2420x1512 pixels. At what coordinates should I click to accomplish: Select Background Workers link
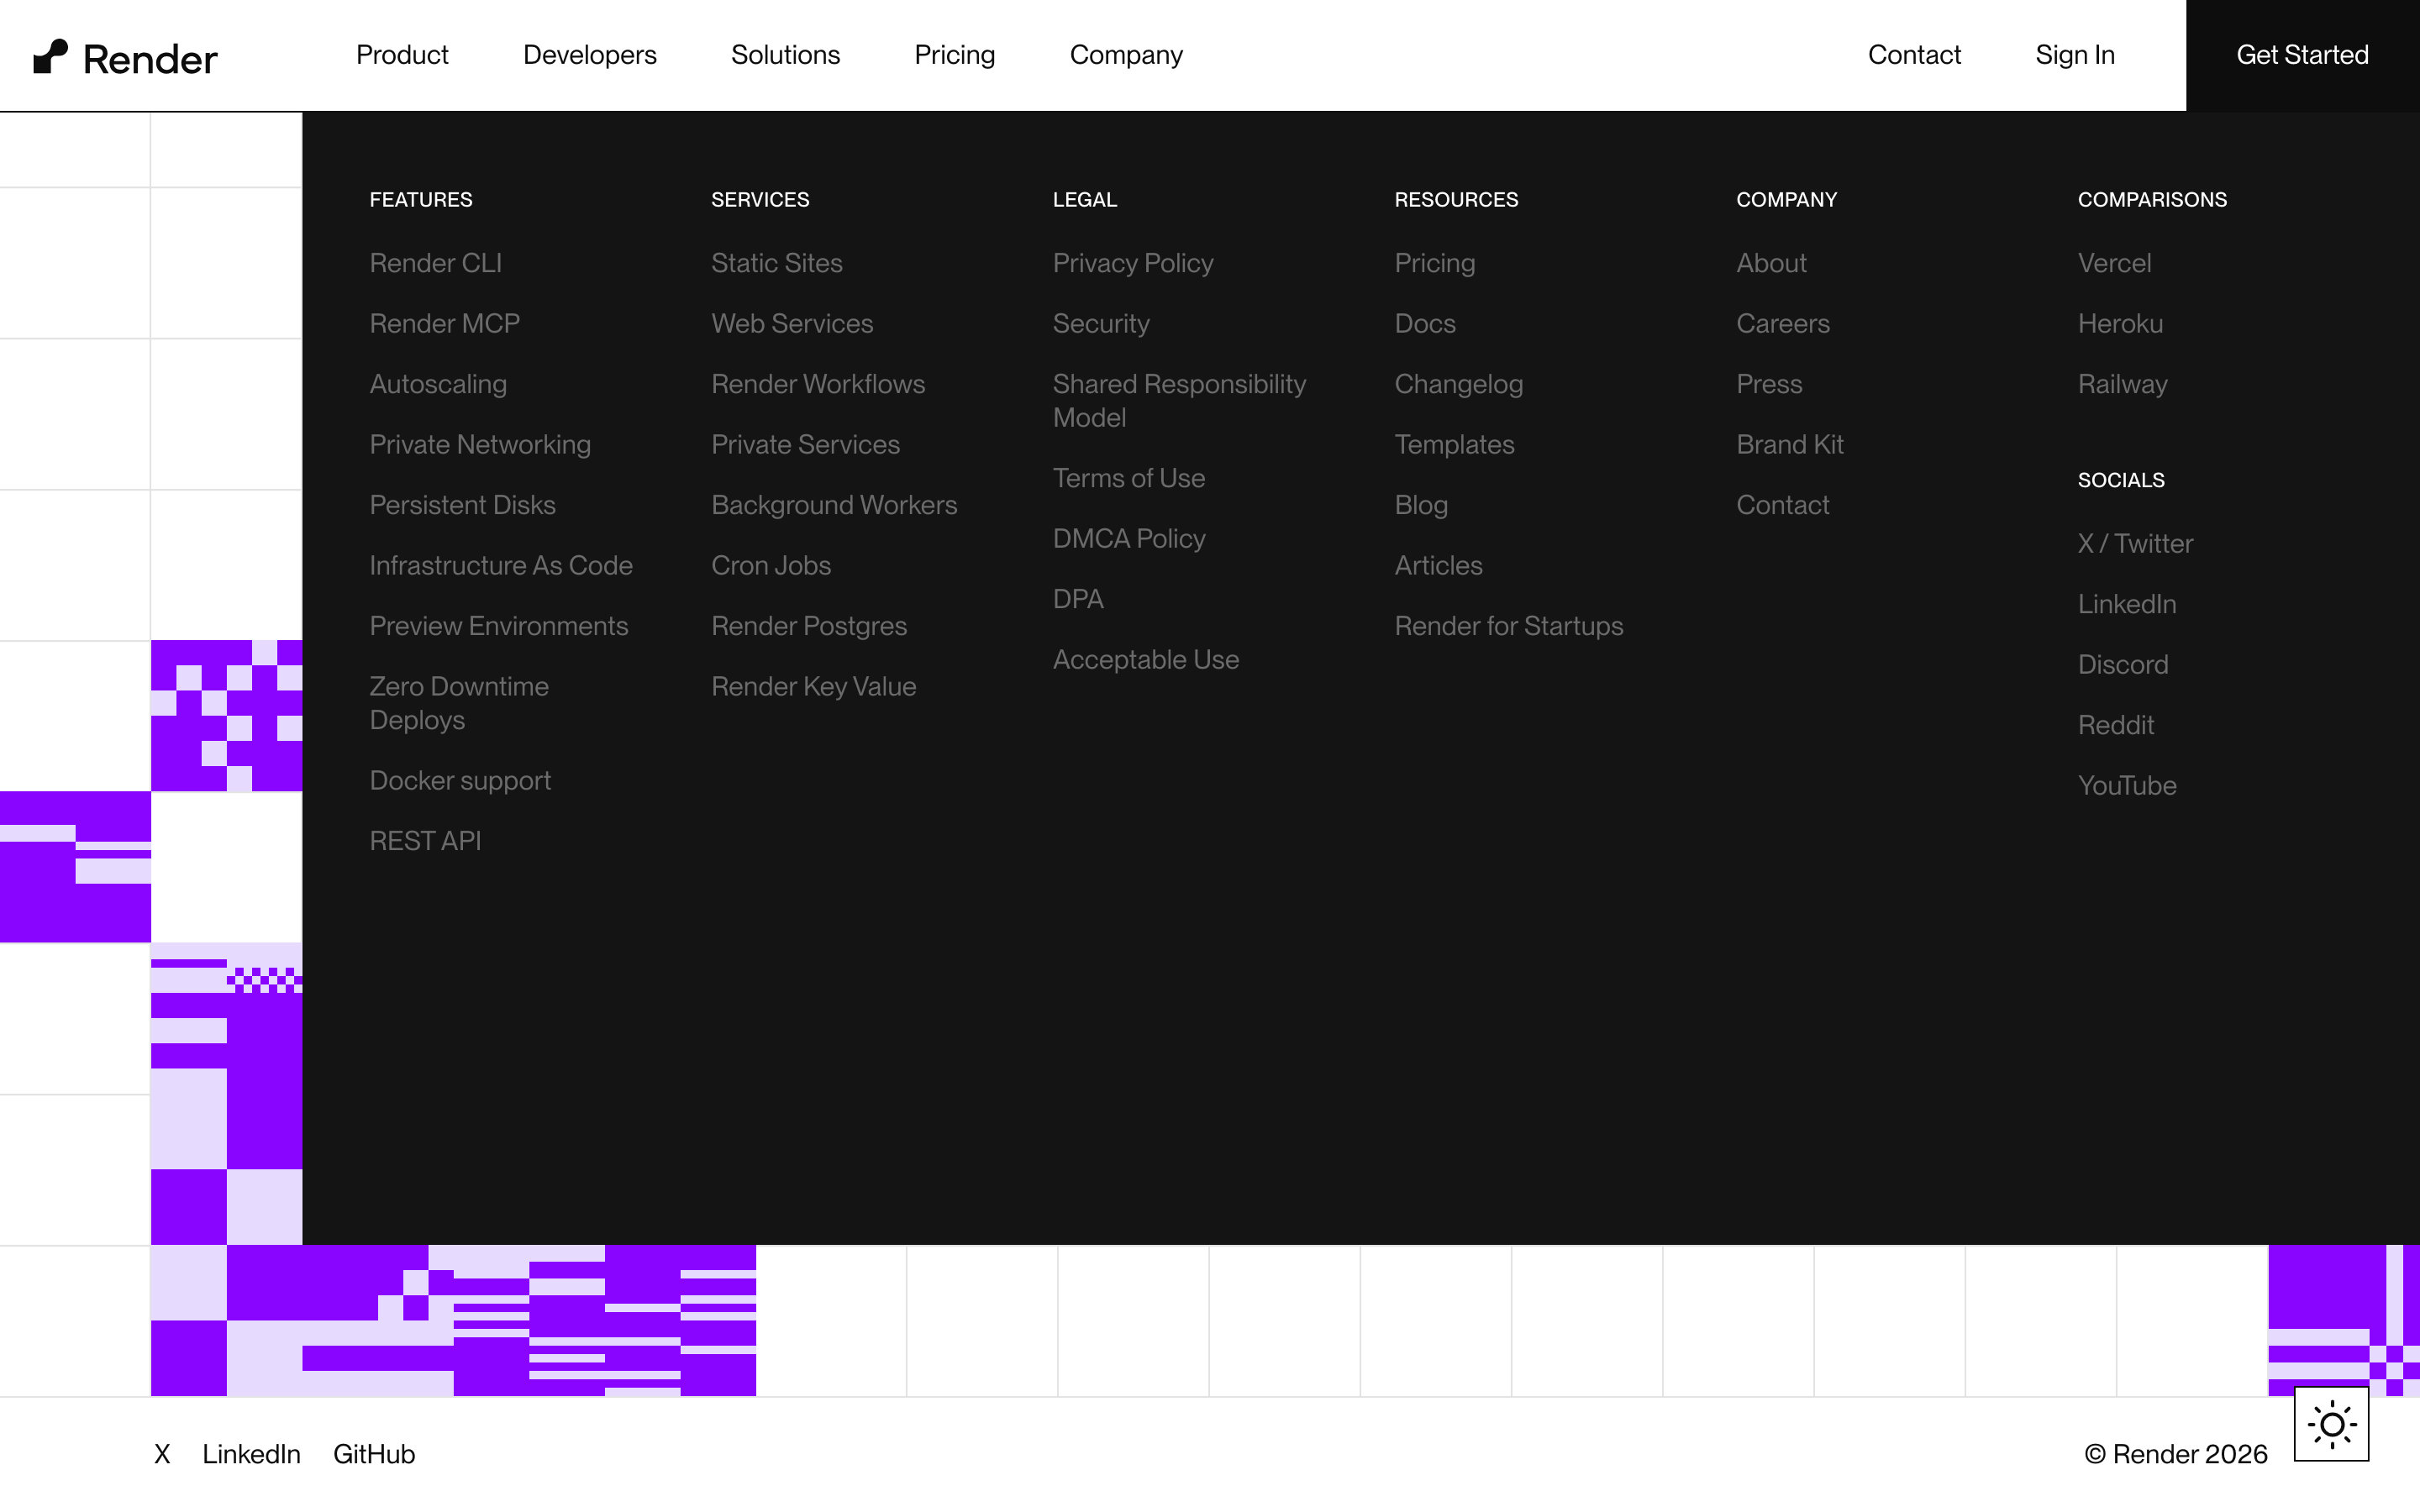point(834,505)
